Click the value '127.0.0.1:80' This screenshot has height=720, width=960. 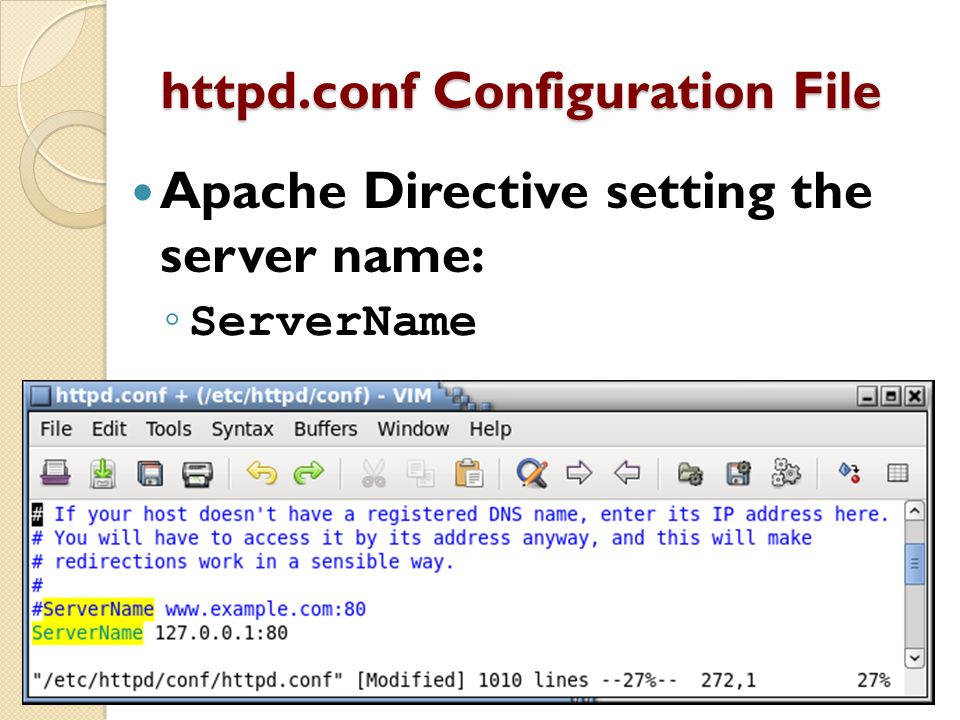pyautogui.click(x=221, y=633)
